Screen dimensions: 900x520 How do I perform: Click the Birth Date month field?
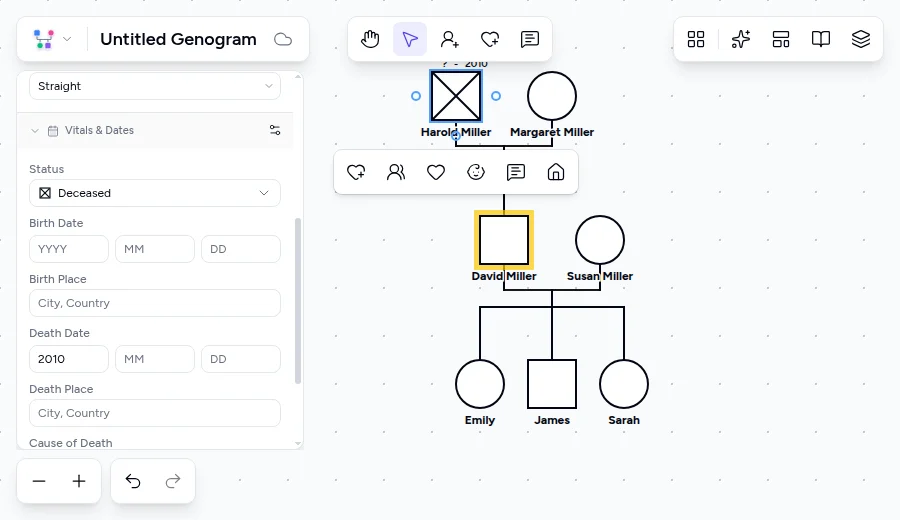click(x=155, y=249)
